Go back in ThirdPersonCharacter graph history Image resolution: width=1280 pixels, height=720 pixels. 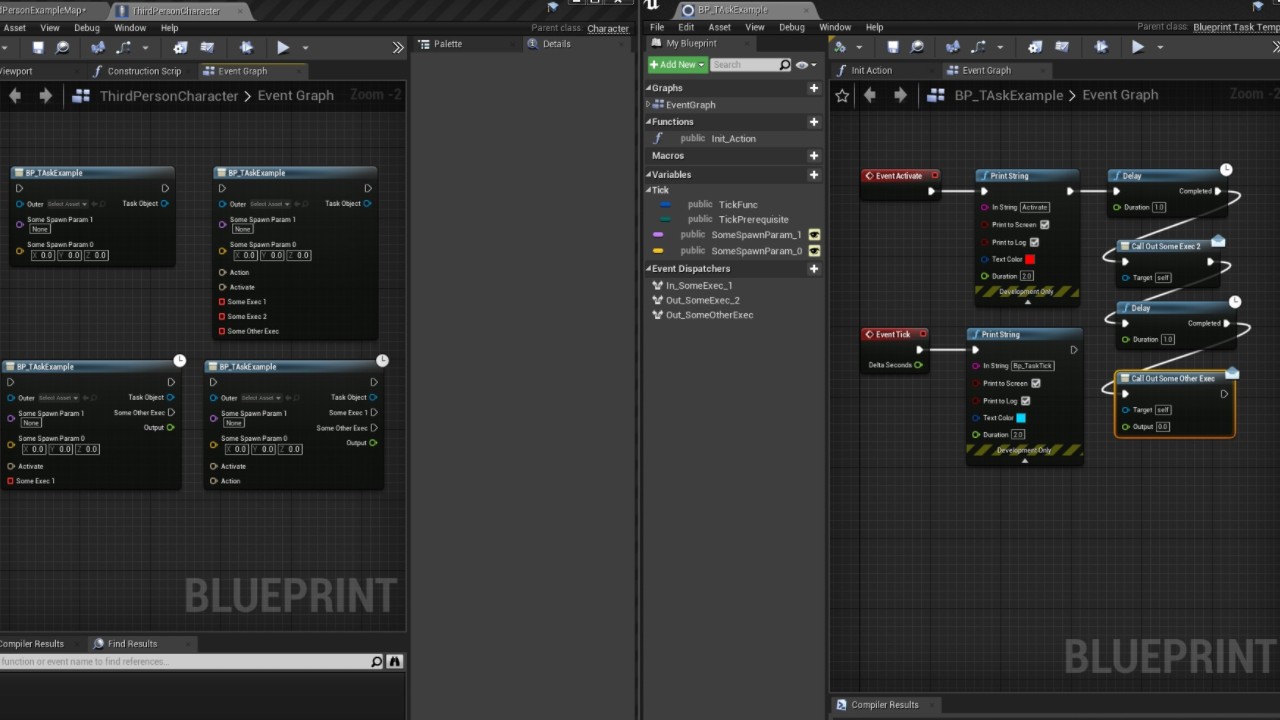click(14, 96)
